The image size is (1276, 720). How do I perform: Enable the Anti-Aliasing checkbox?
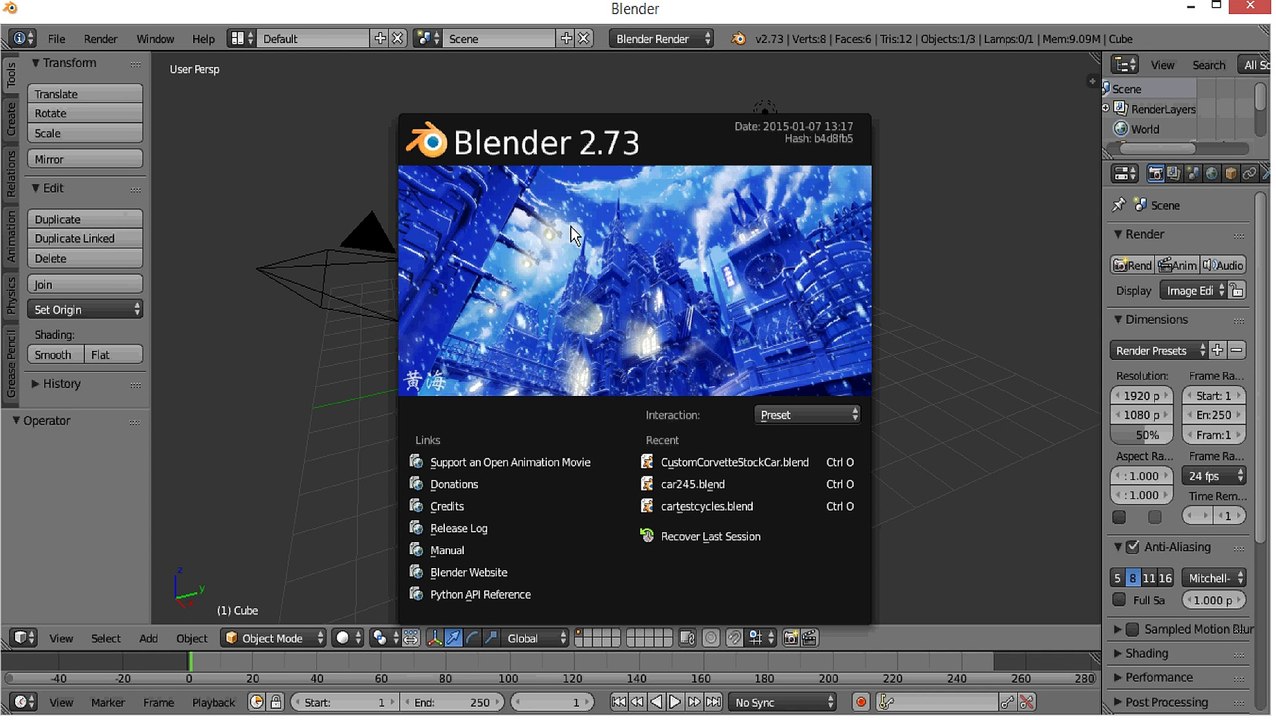[1132, 547]
